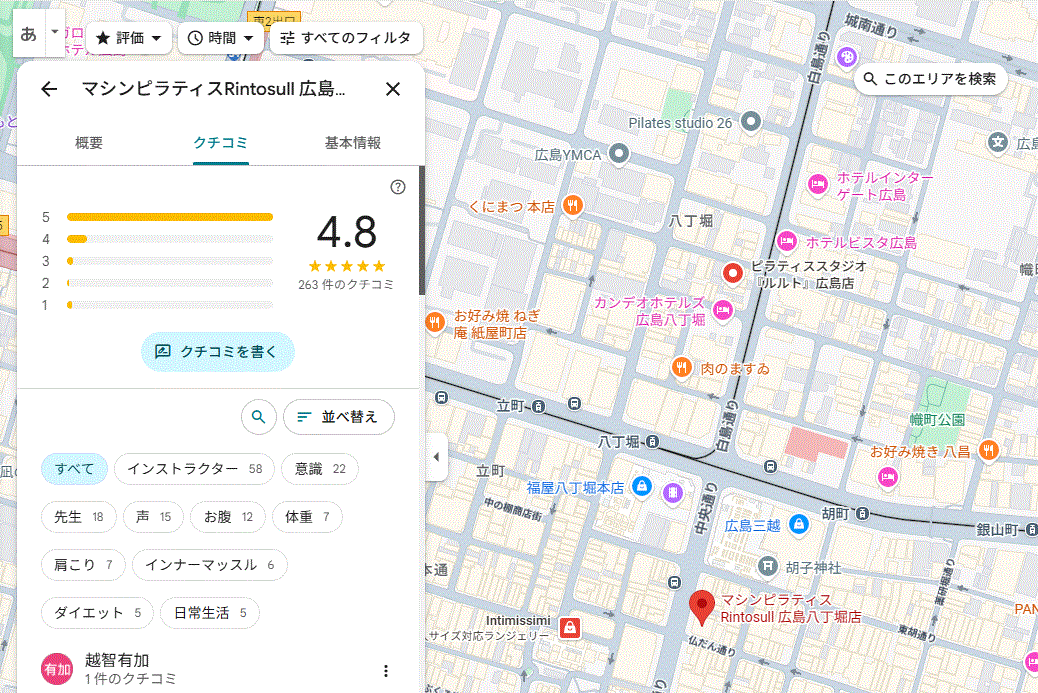This screenshot has height=693, width=1038.
Task: Click the back arrow in place panel
Action: pos(49,89)
